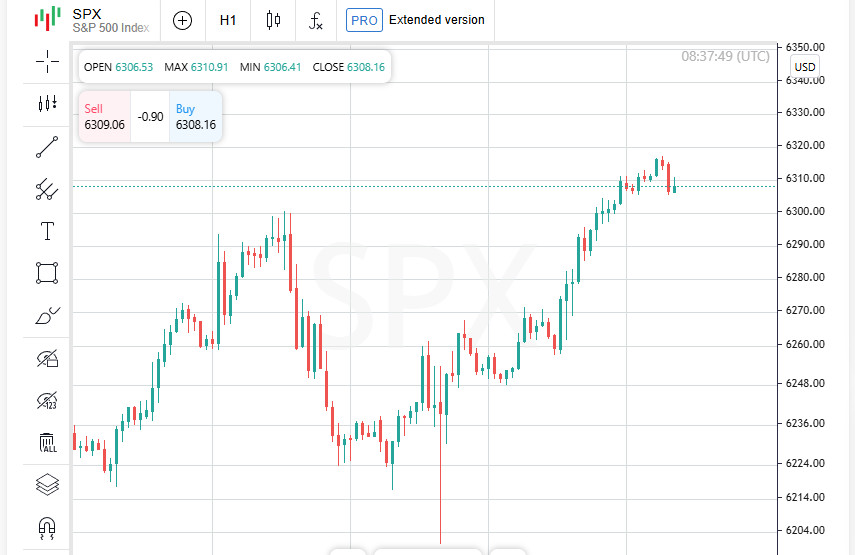Image resolution: width=855 pixels, height=555 pixels.
Task: Select the crosshair cursor tool
Action: (x=47, y=63)
